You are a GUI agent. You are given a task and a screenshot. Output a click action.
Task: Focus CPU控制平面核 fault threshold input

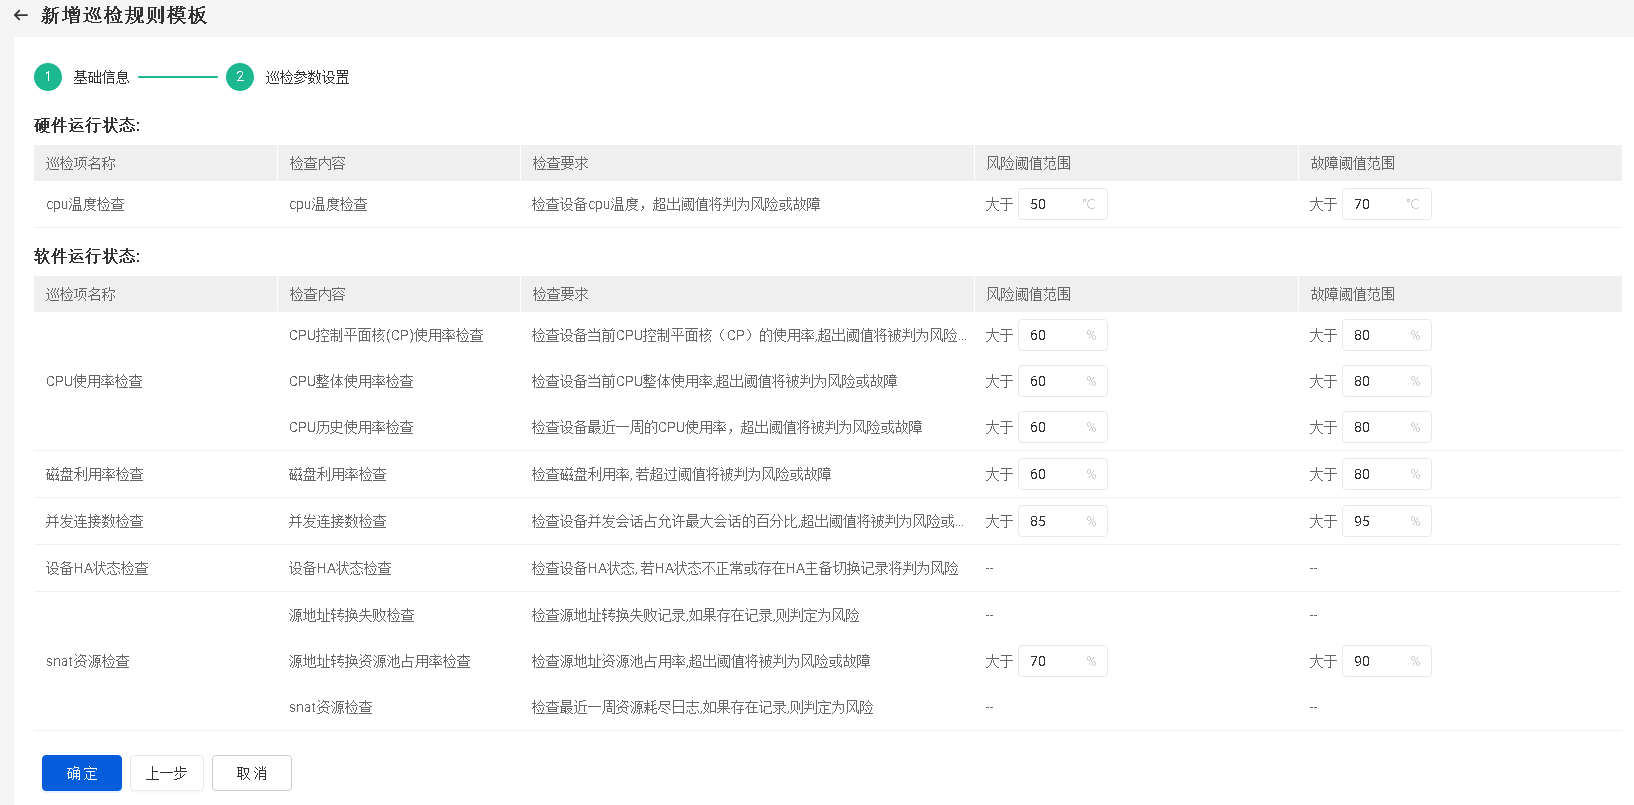coord(1374,335)
